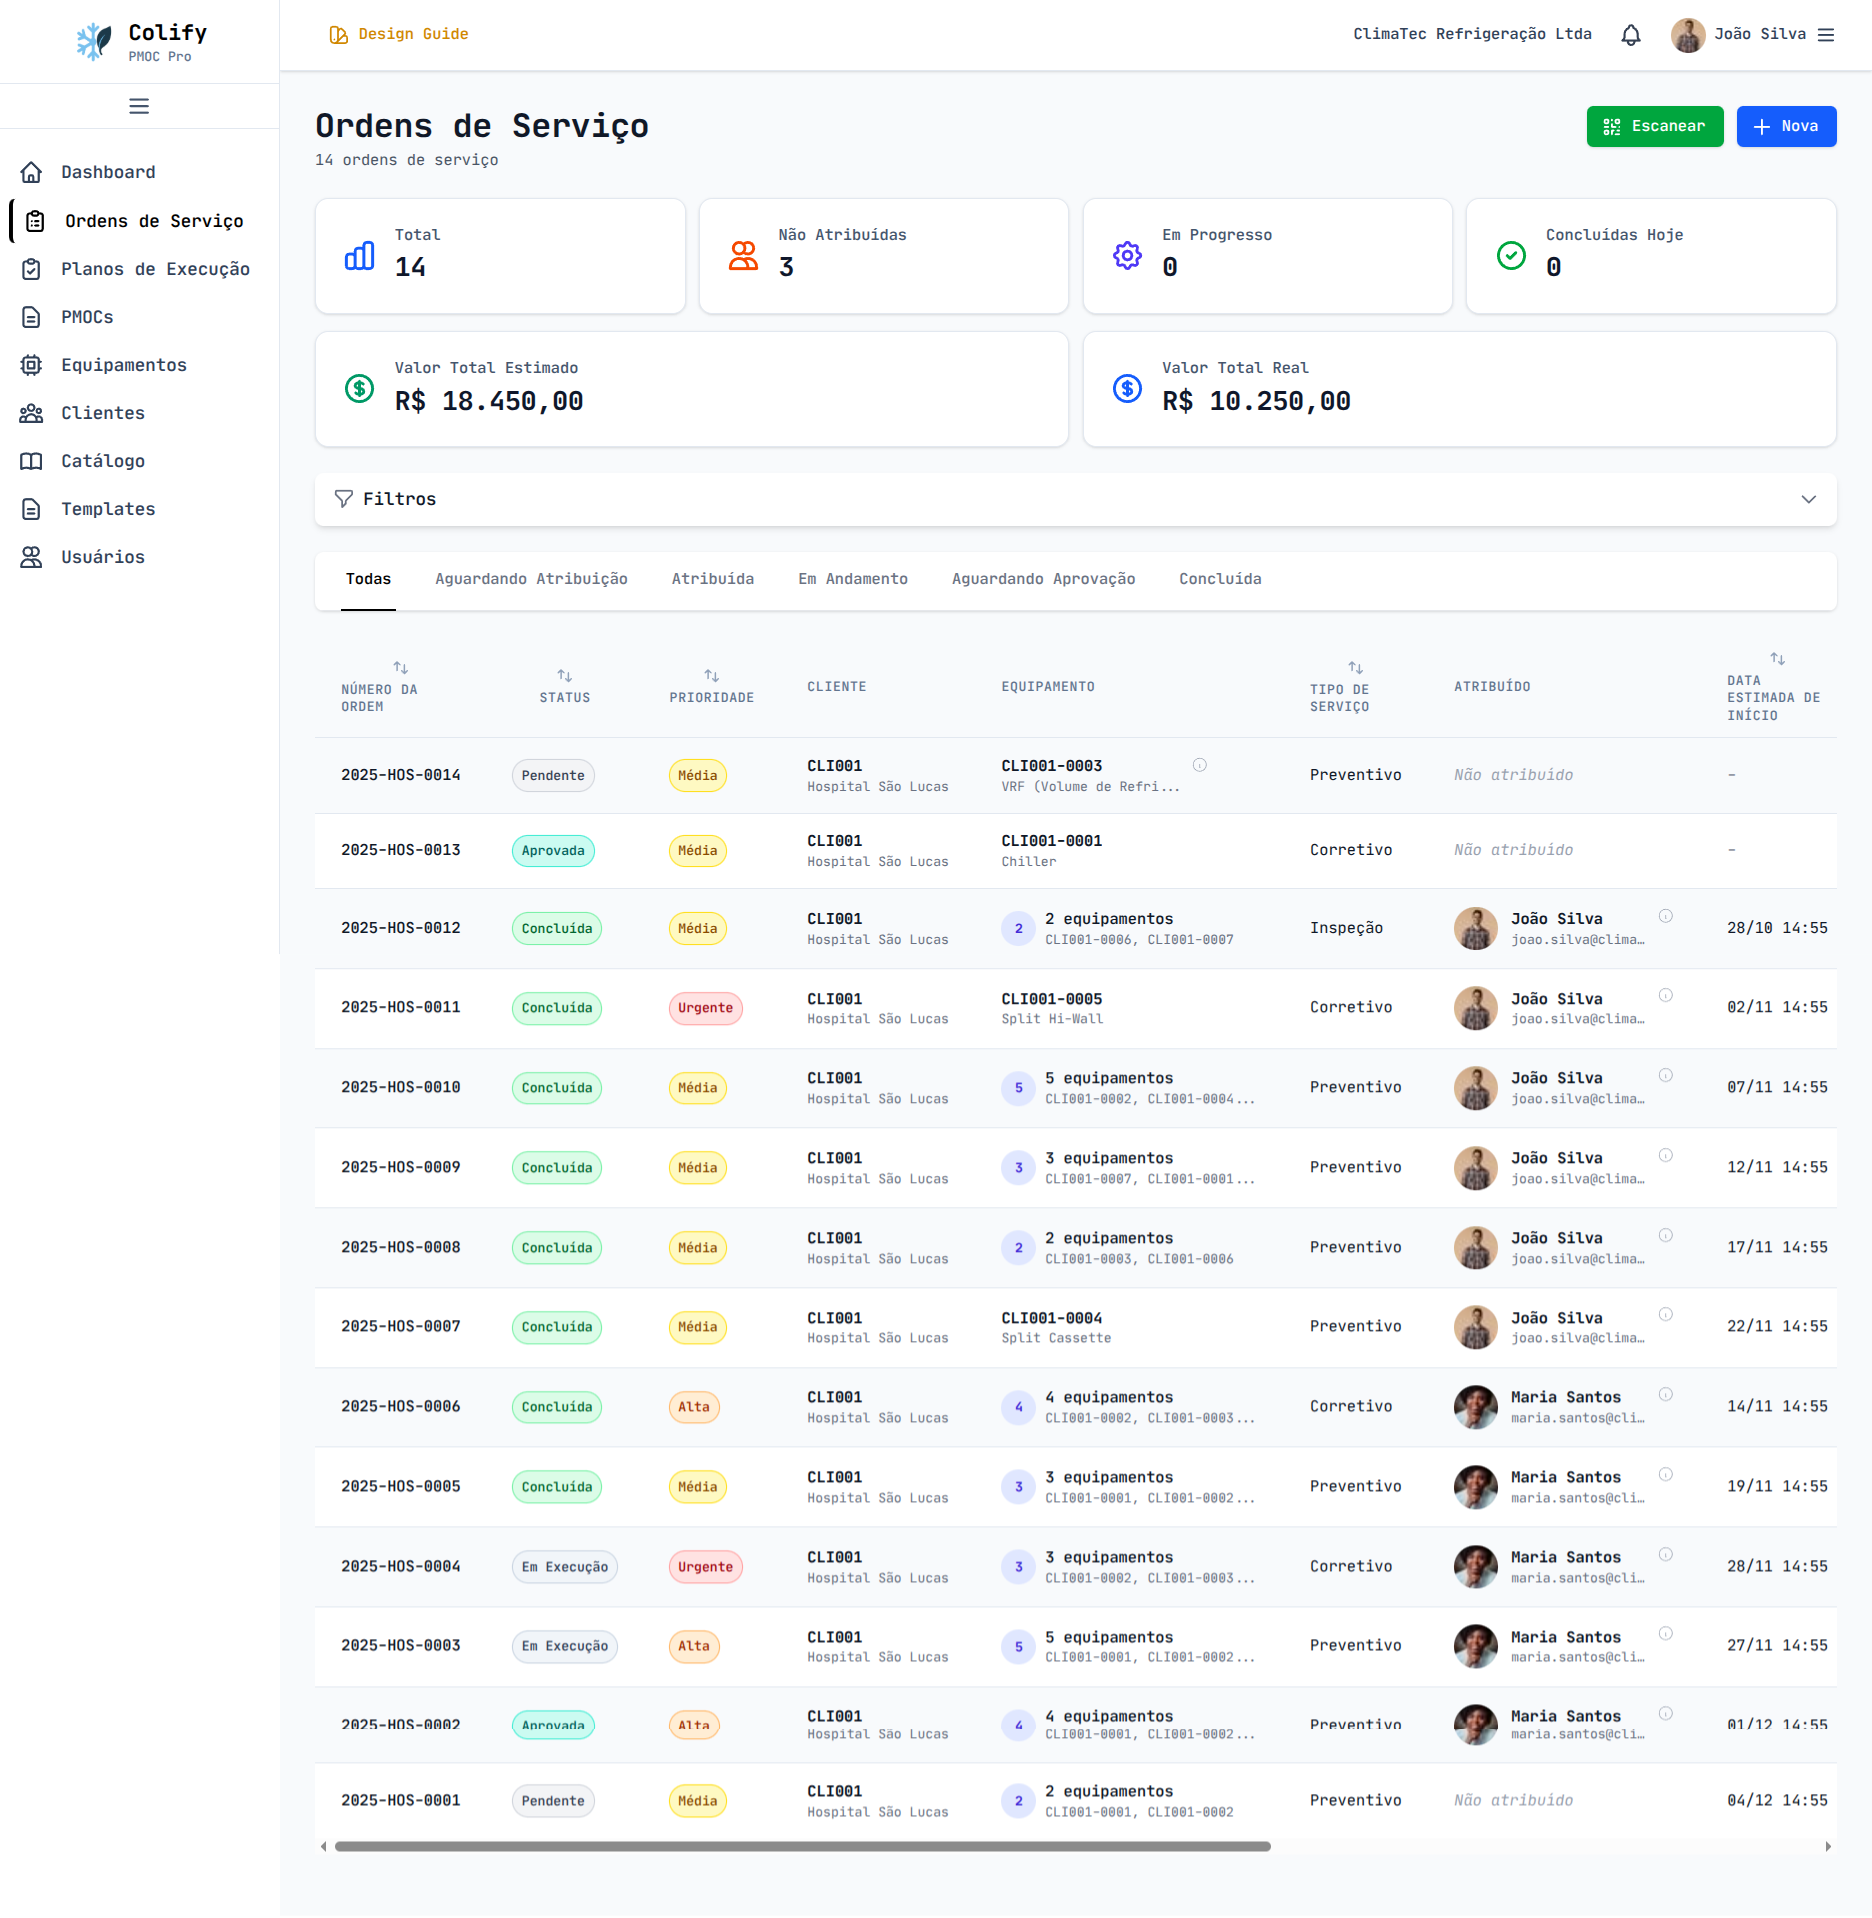Create a new order with Nova button
Screen dimensions: 1872x1918
pyautogui.click(x=1786, y=126)
